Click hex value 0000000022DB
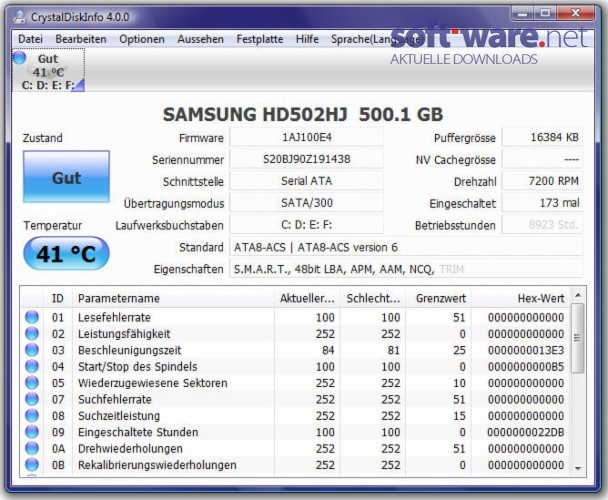The height and width of the screenshot is (500, 608). coord(526,432)
